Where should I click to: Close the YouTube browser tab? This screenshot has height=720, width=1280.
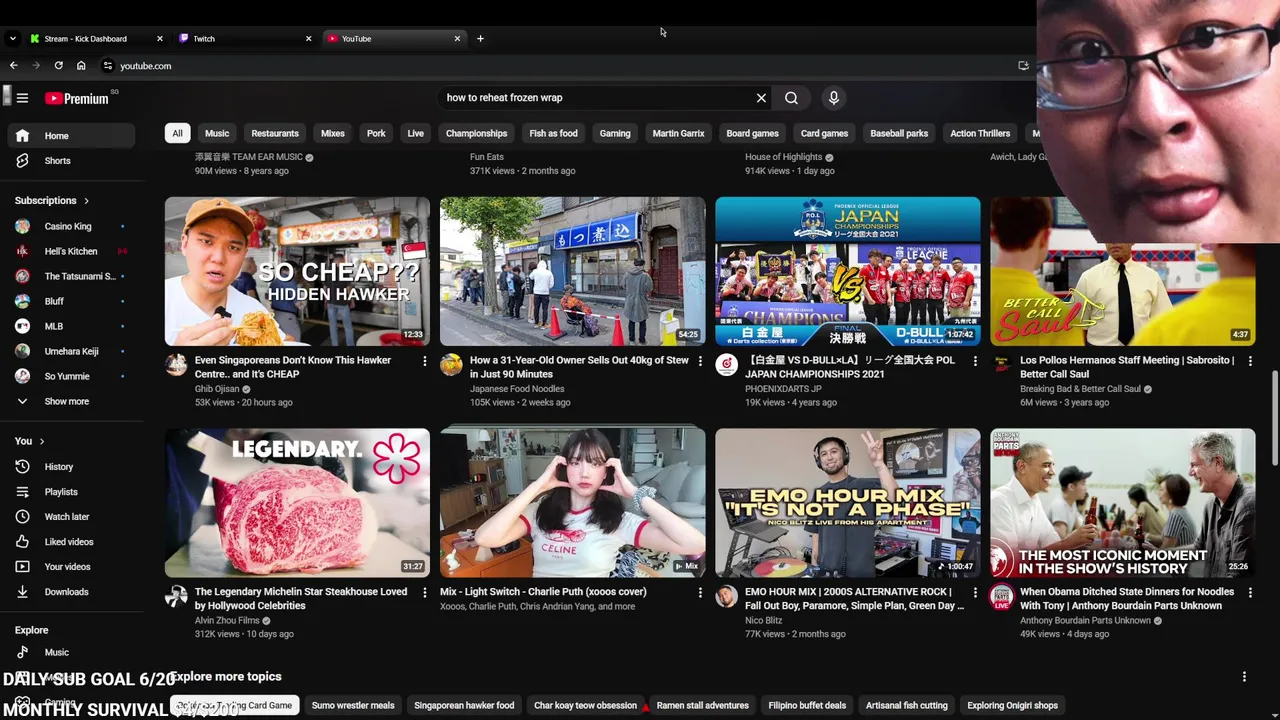point(457,39)
